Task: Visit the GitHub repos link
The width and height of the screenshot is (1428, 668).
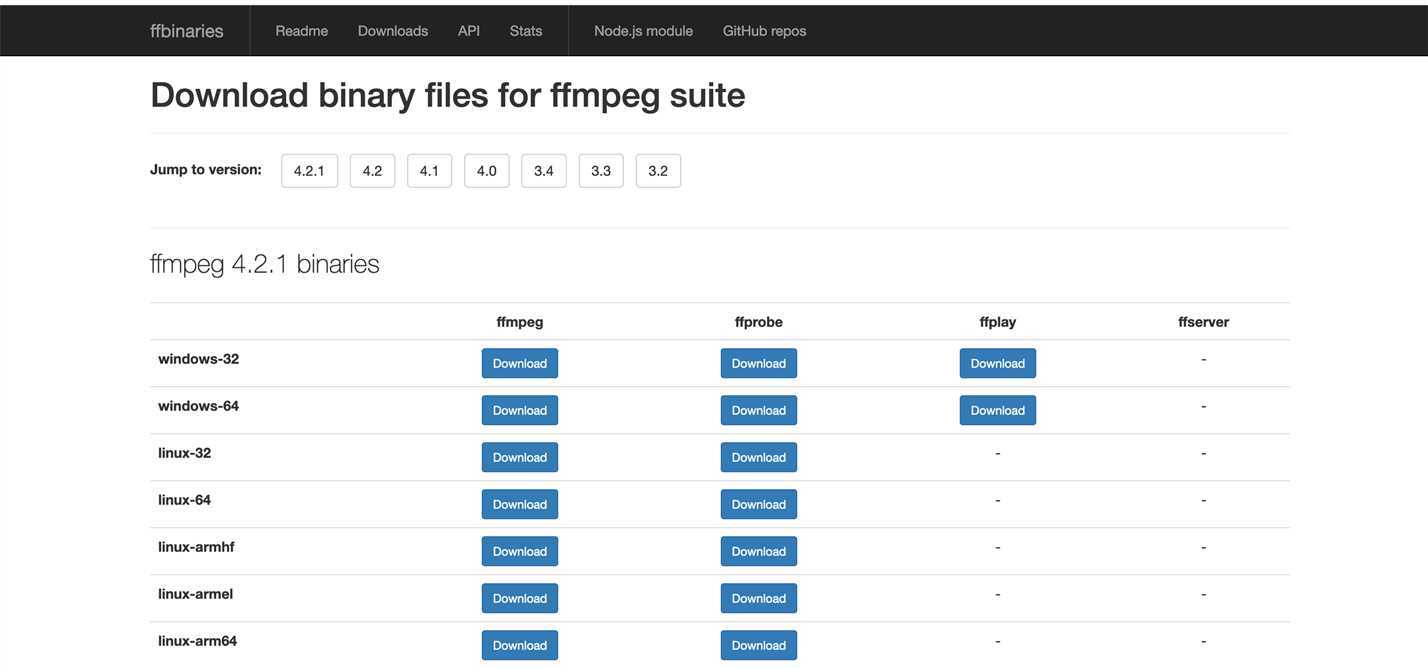Action: pos(764,31)
